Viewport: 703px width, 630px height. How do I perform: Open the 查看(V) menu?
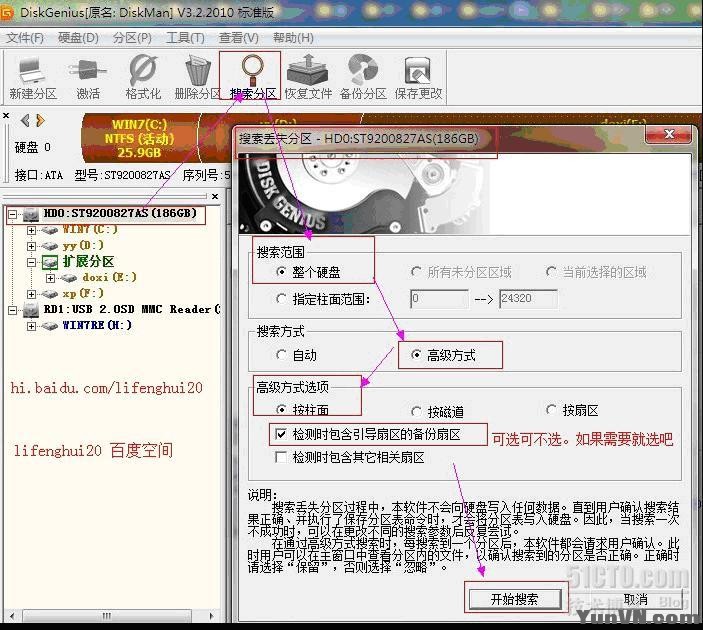pyautogui.click(x=239, y=38)
